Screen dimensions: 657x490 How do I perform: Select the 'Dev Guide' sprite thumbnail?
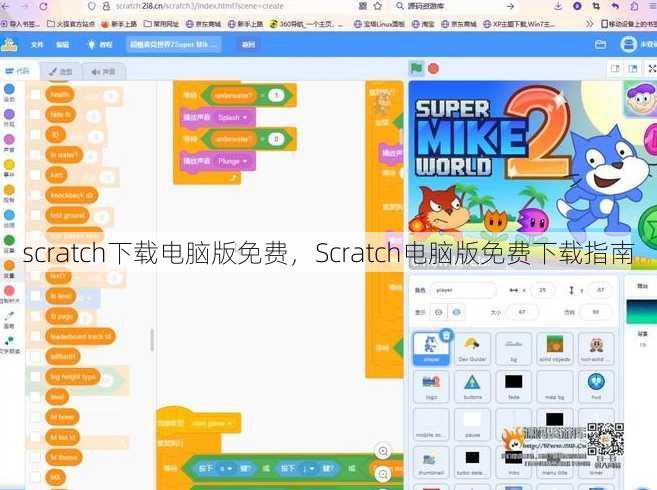tap(472, 348)
